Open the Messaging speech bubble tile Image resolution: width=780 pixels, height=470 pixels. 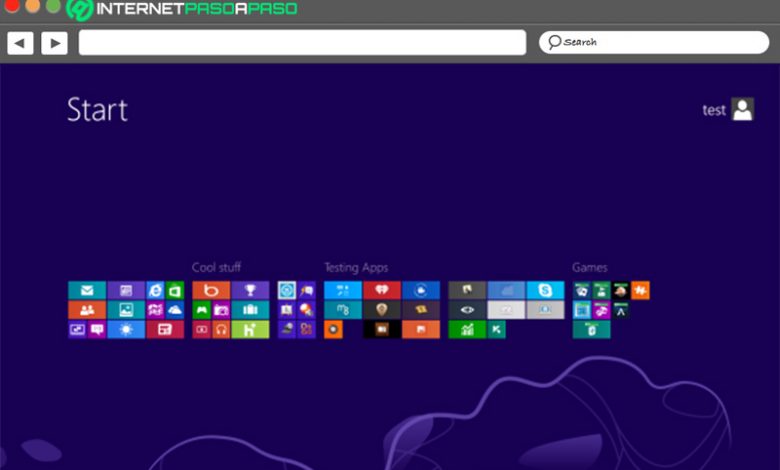[x=97, y=329]
